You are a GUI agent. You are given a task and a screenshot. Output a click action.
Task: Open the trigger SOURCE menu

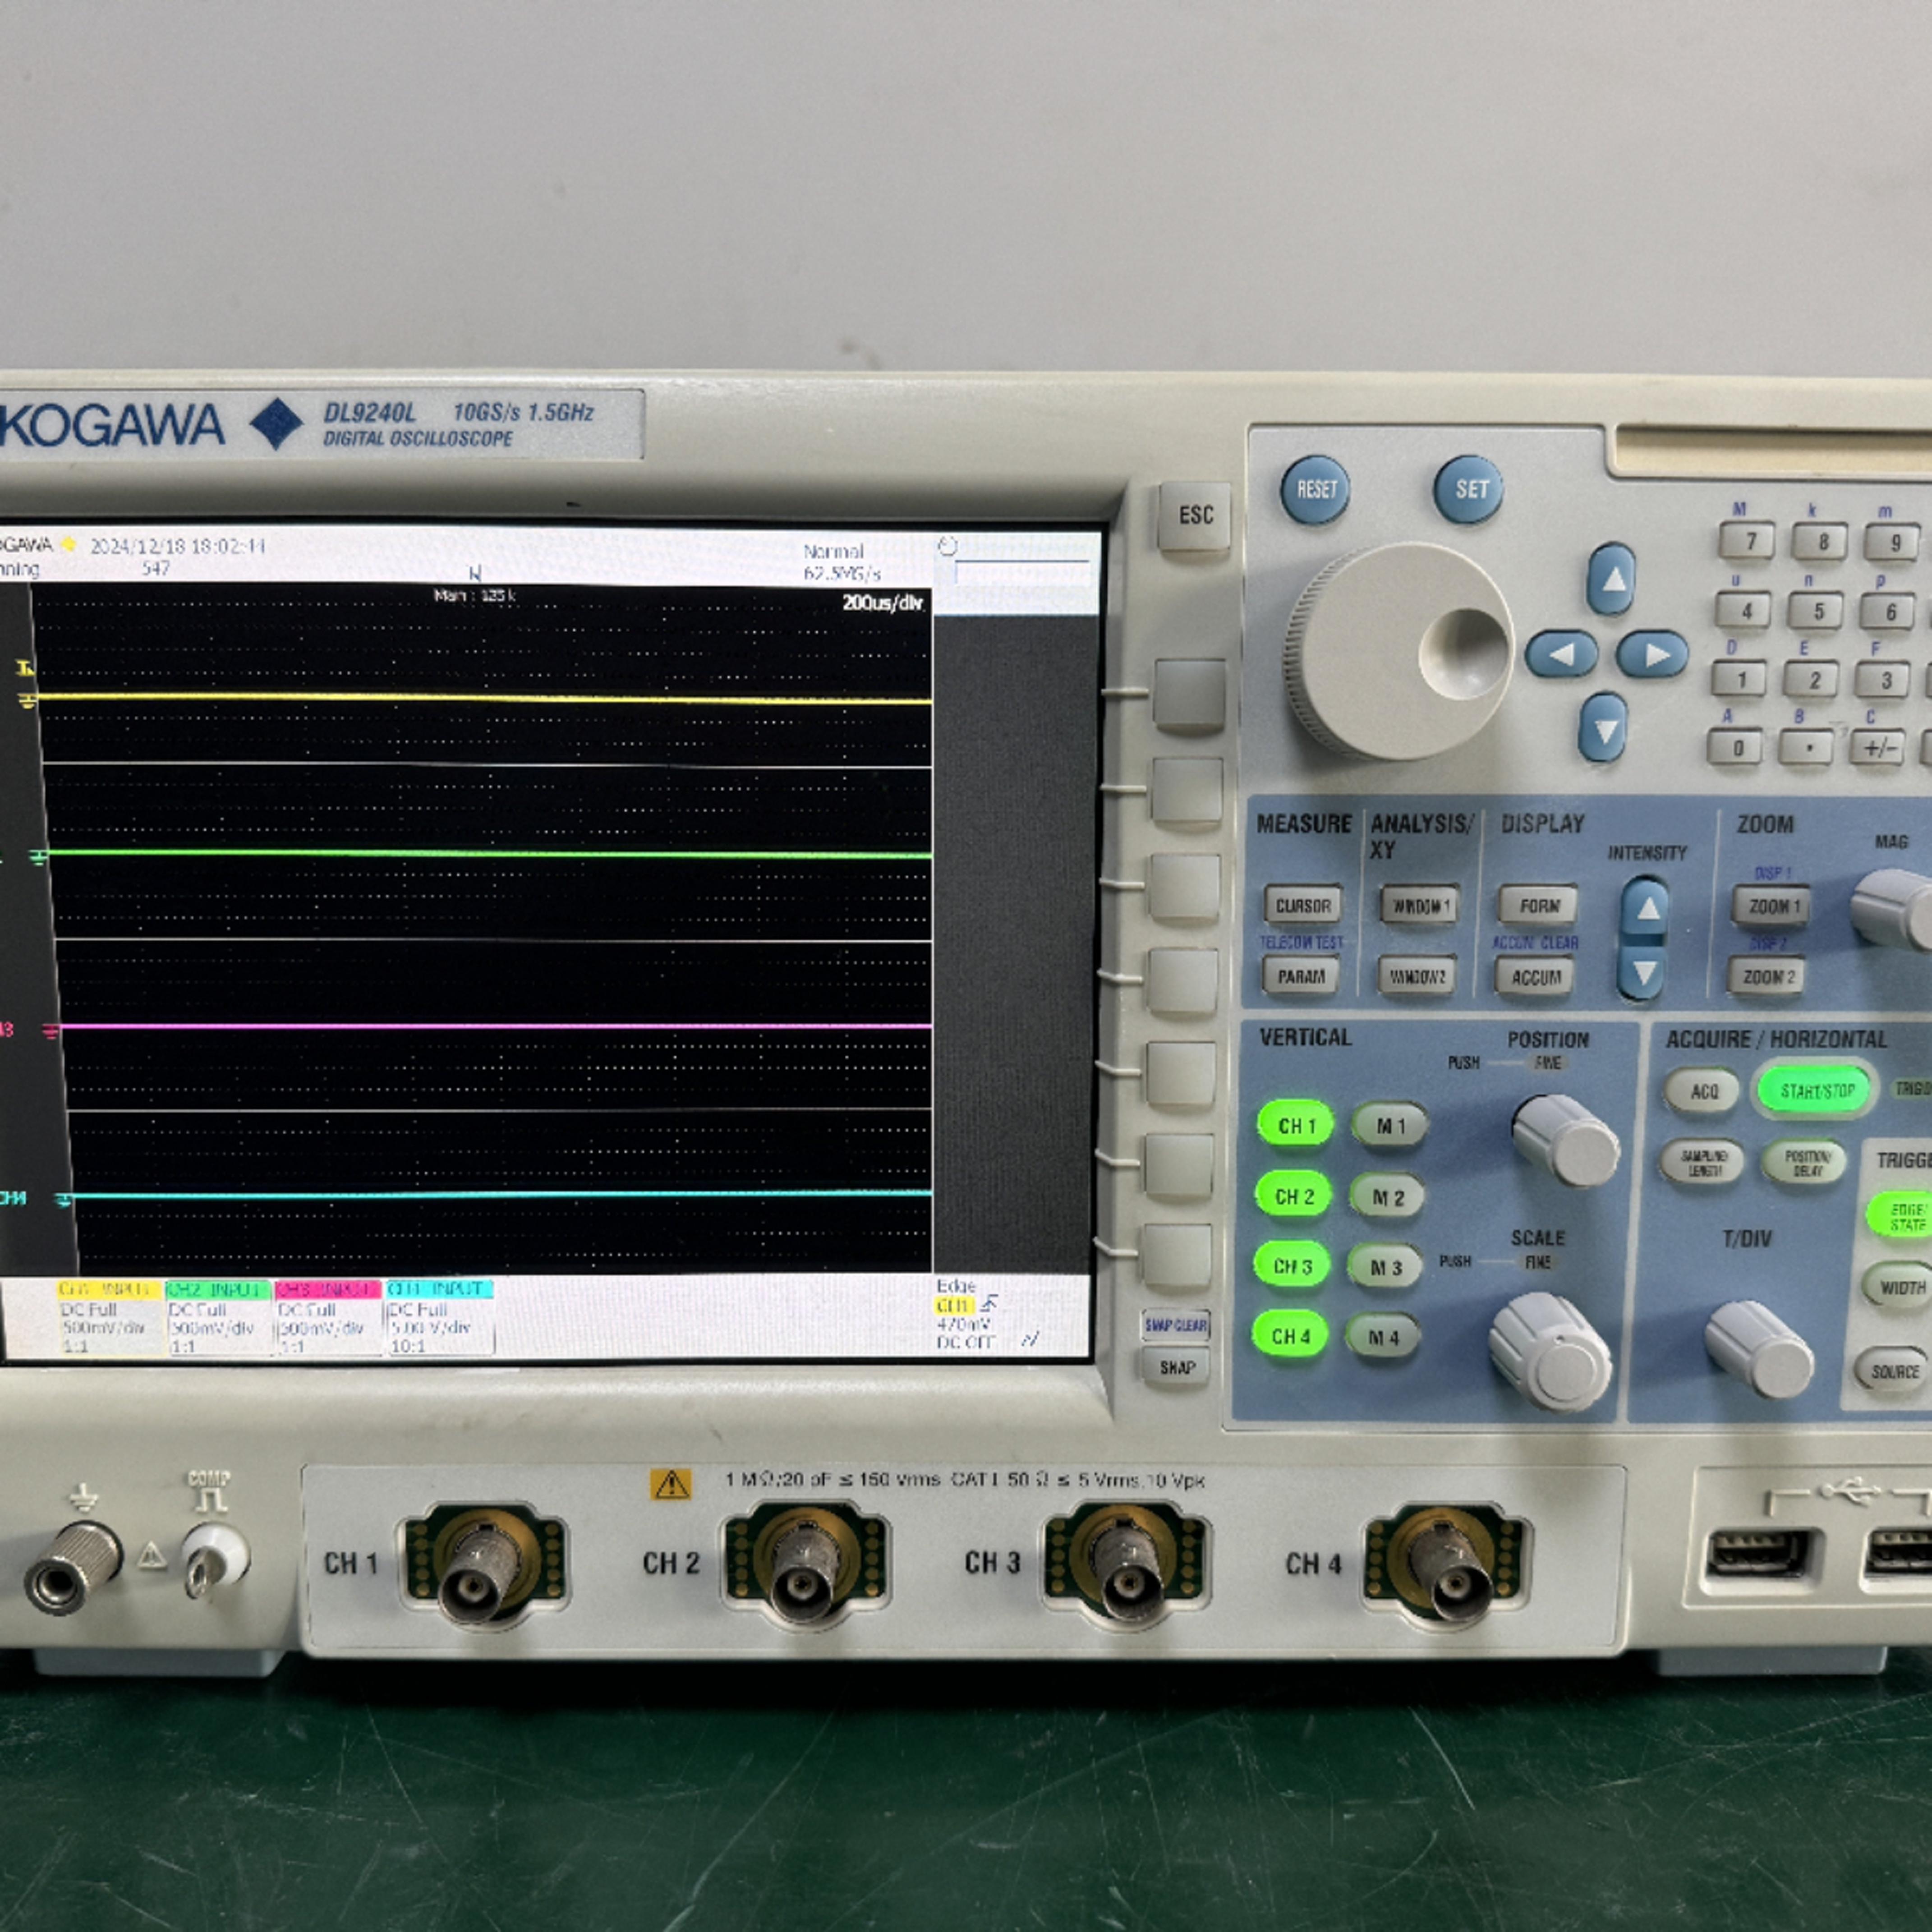click(1893, 1372)
